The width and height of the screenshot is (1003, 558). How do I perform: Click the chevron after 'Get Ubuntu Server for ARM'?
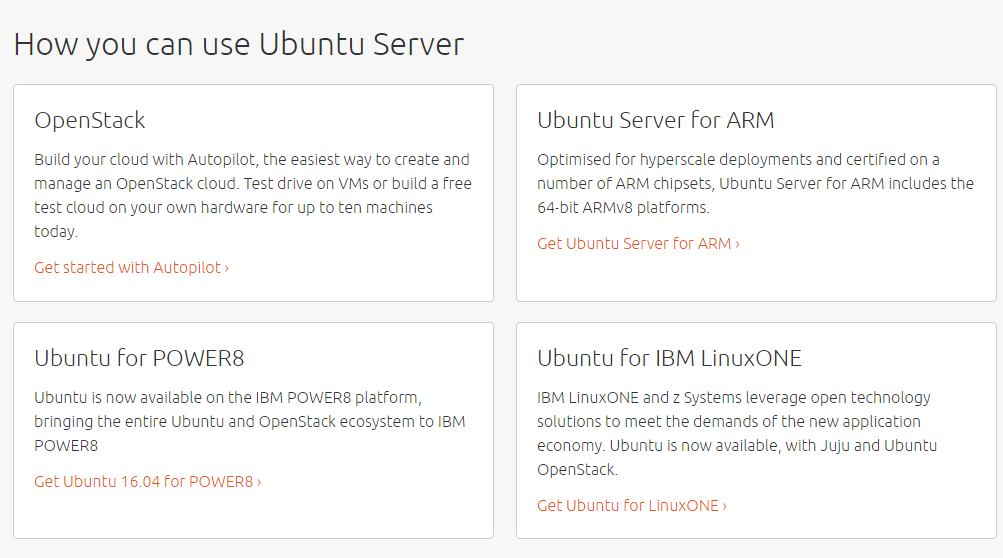(x=738, y=244)
